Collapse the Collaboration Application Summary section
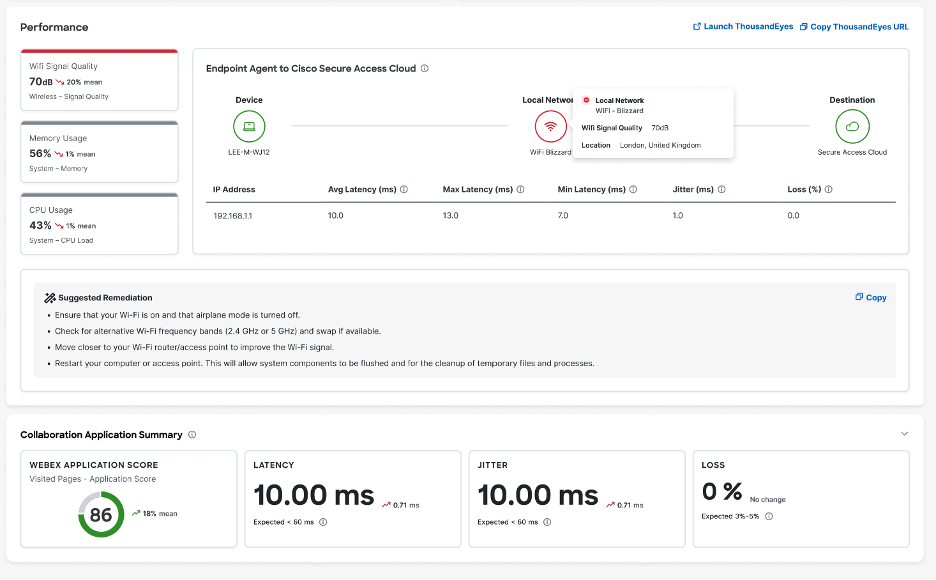 pyautogui.click(x=904, y=434)
